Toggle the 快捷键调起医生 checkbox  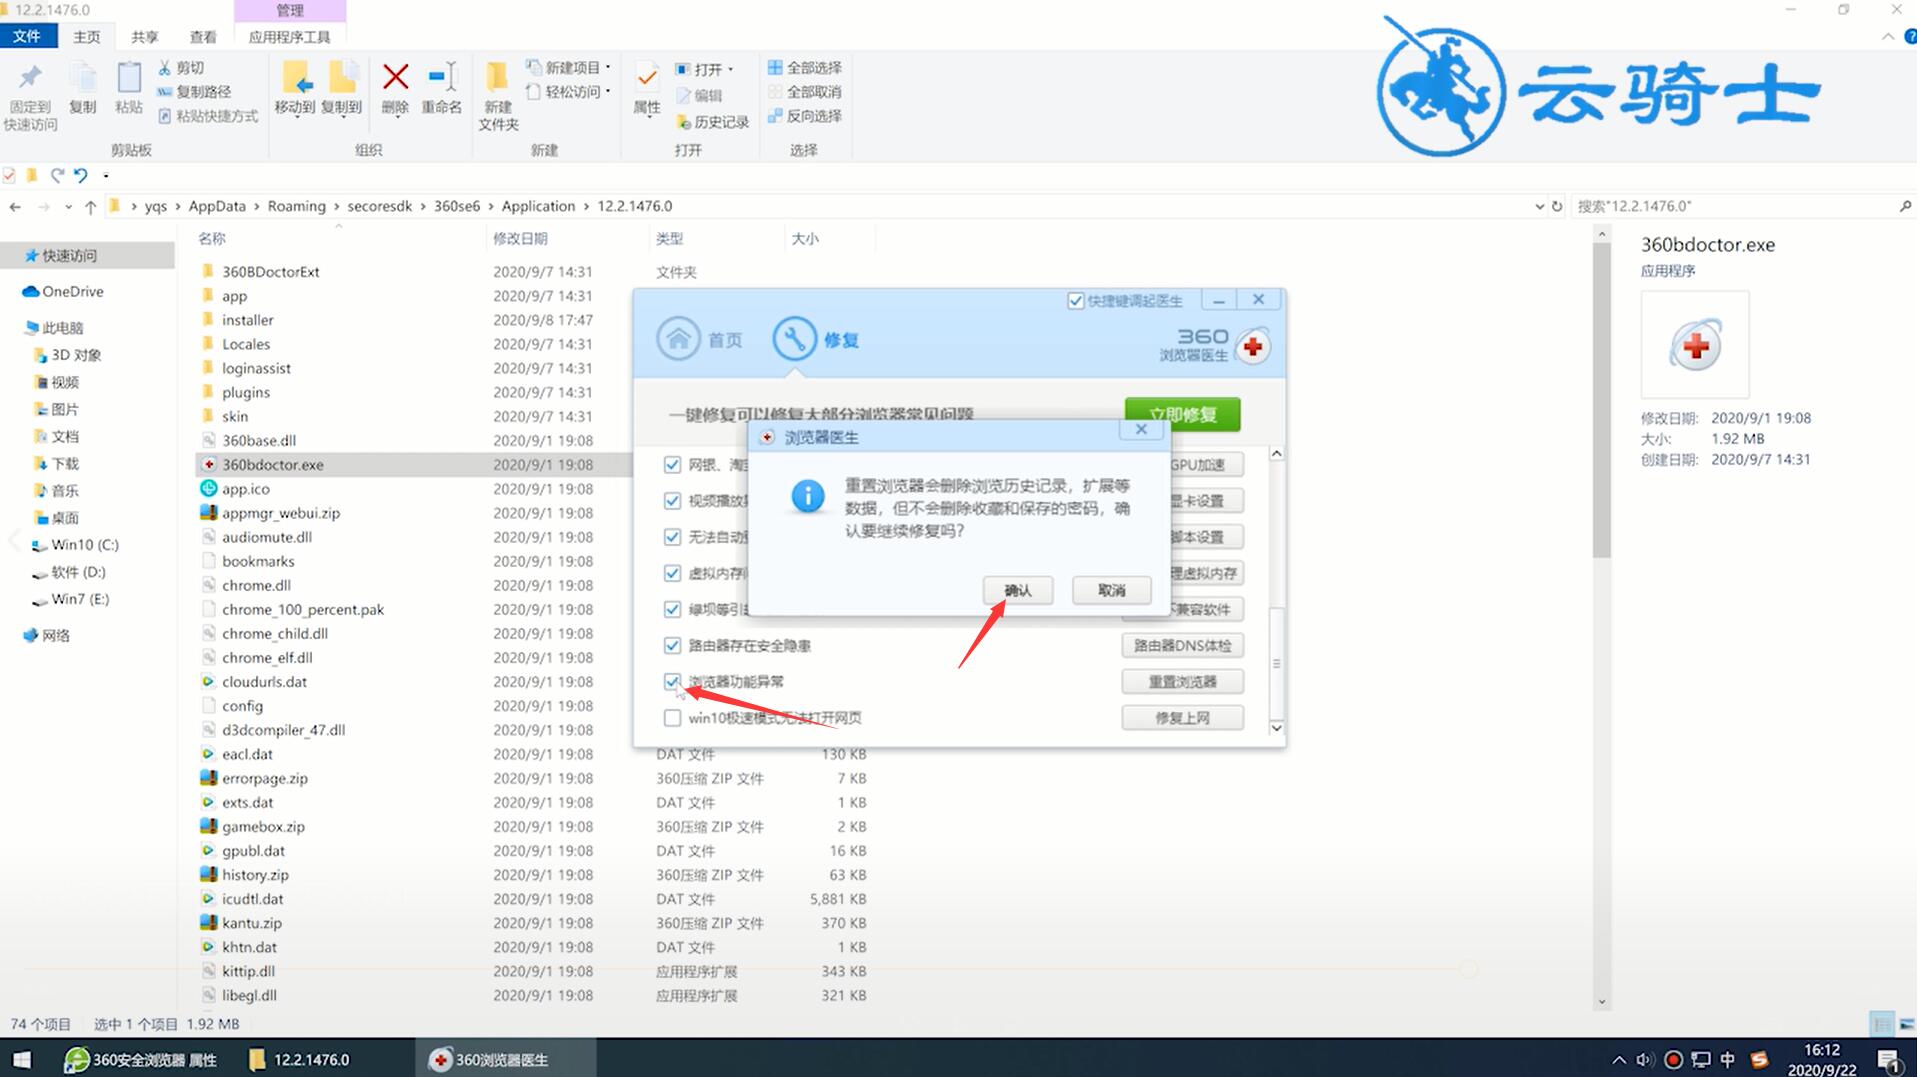[1076, 300]
